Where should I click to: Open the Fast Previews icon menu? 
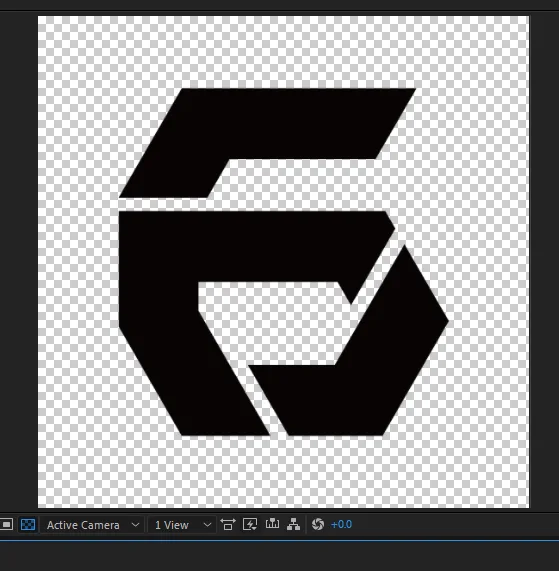pyautogui.click(x=250, y=525)
